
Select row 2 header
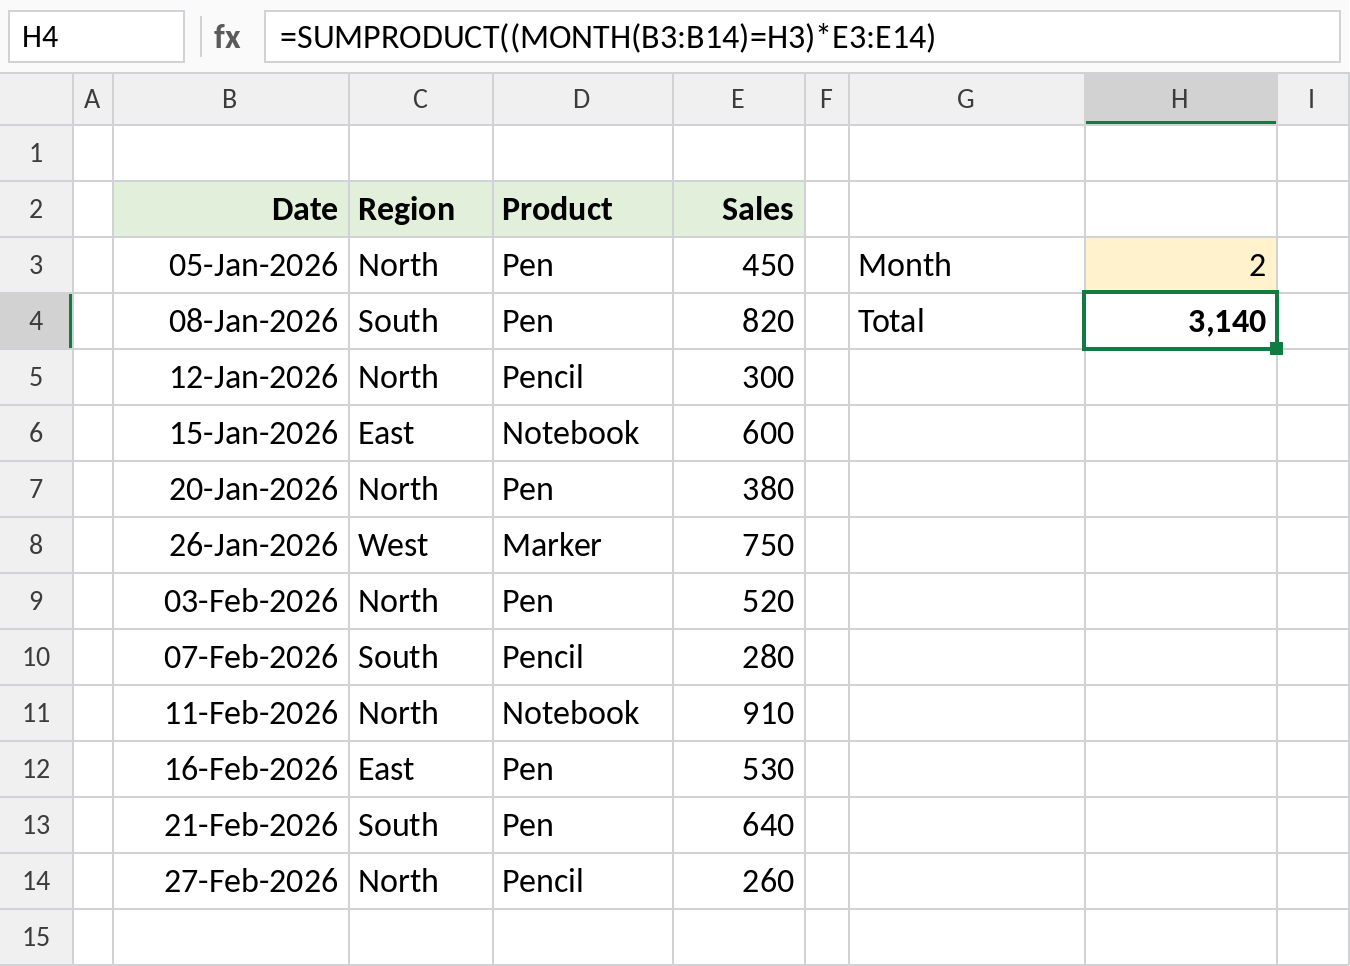tap(36, 209)
